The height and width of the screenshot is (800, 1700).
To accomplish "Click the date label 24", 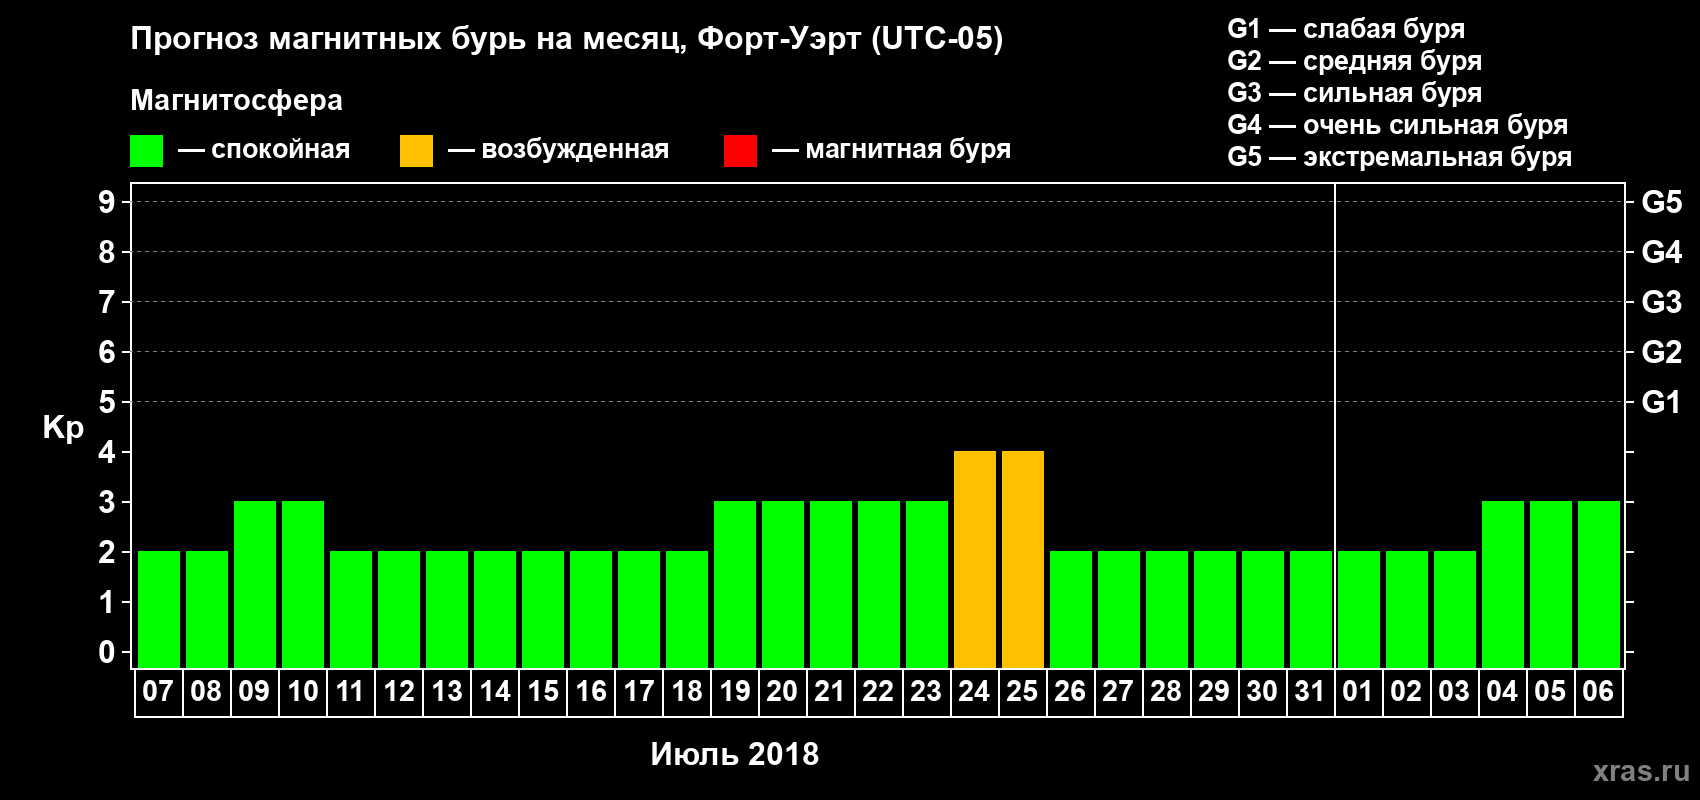I will 974,691.
